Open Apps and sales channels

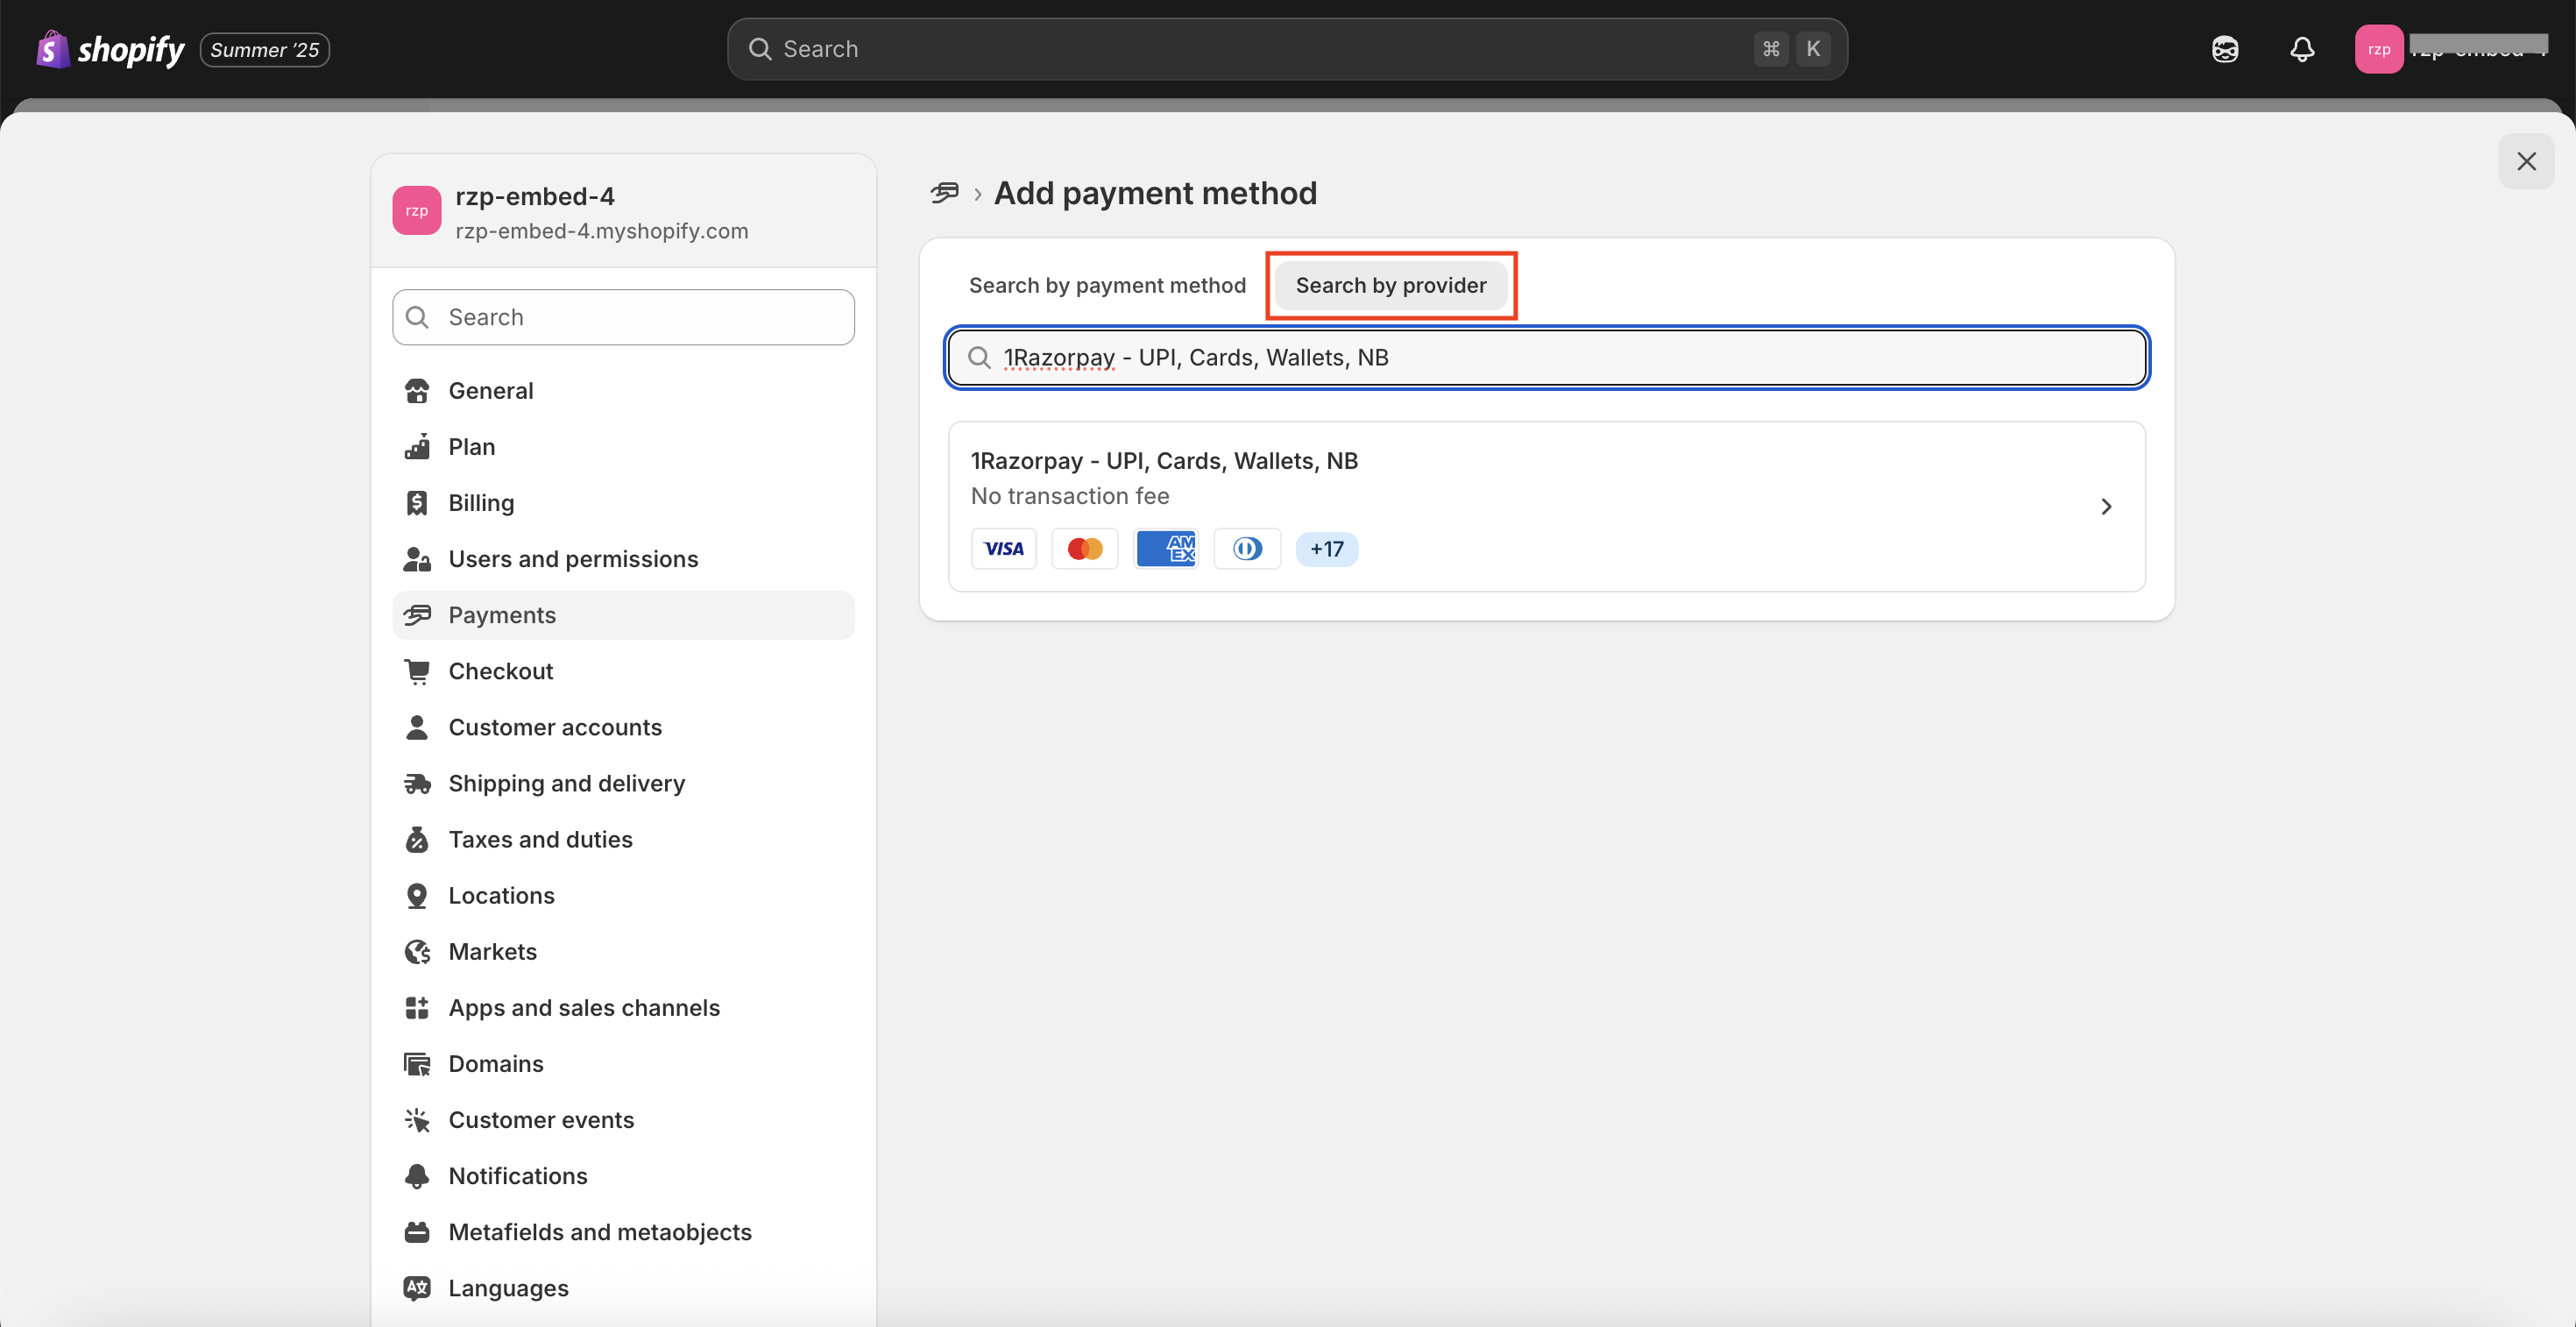click(x=623, y=1007)
